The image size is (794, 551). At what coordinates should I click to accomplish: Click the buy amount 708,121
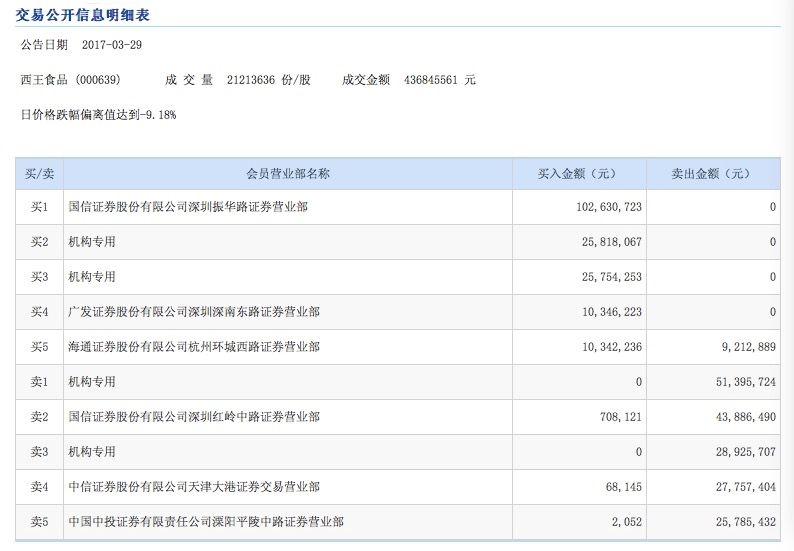(x=621, y=416)
